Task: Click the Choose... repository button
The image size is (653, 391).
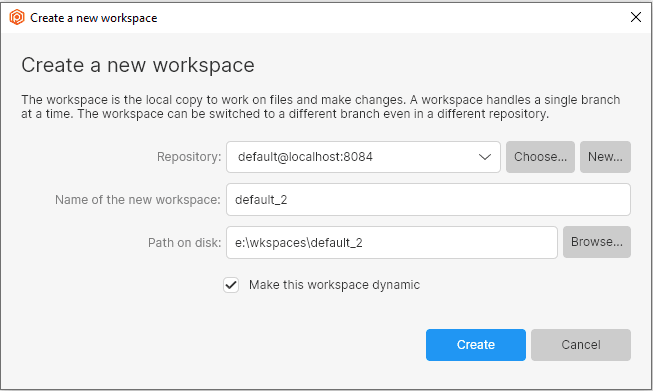Action: tap(540, 157)
